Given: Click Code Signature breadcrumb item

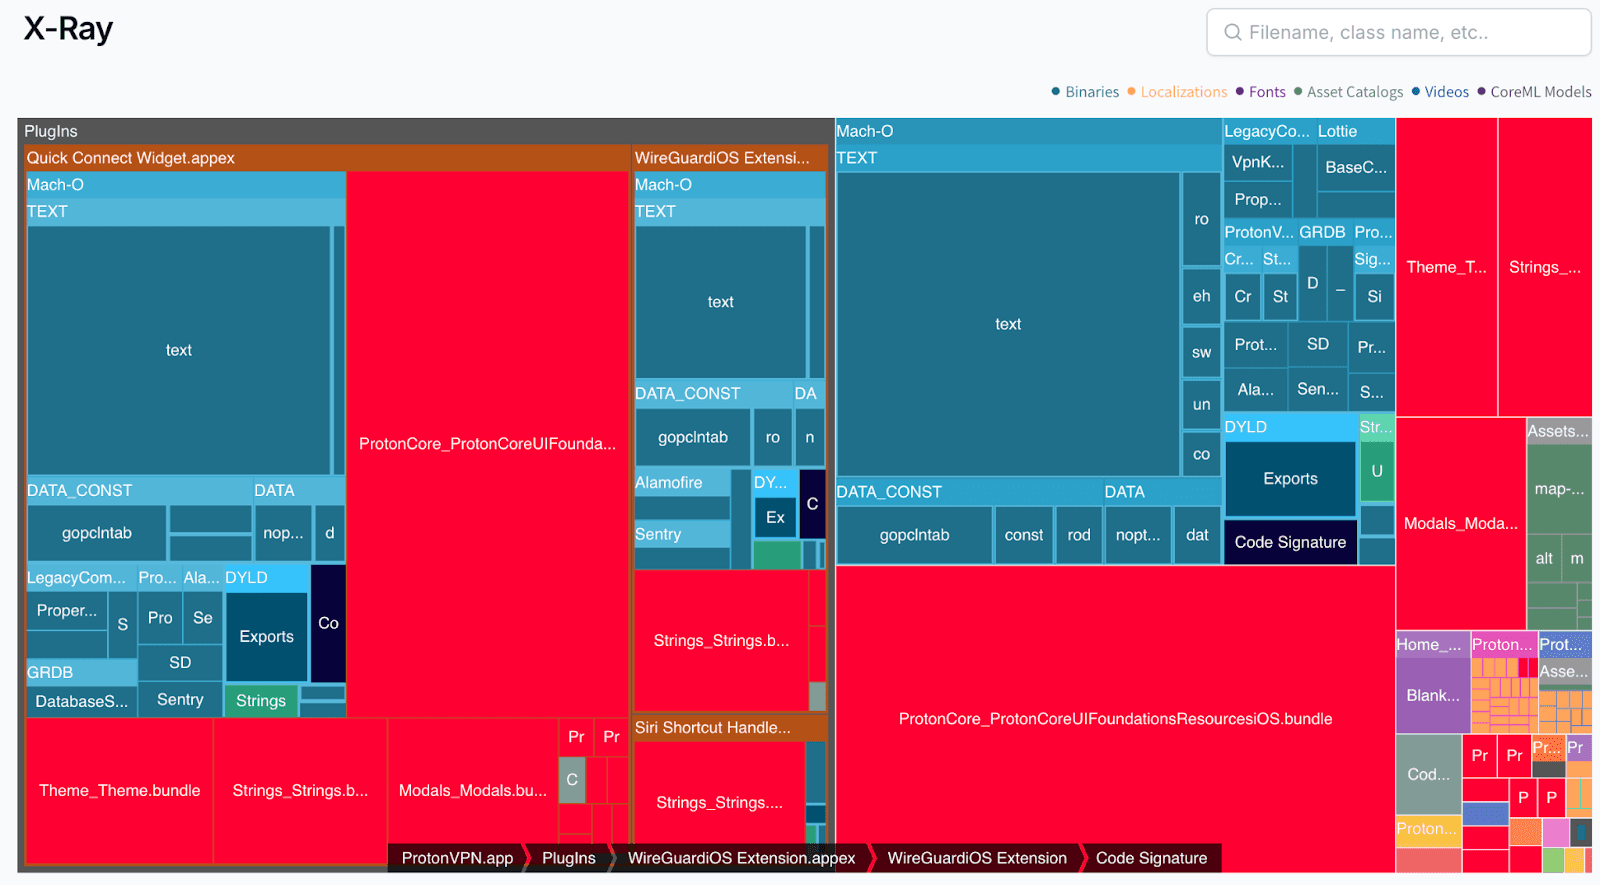Looking at the screenshot, I should [x=1151, y=858].
